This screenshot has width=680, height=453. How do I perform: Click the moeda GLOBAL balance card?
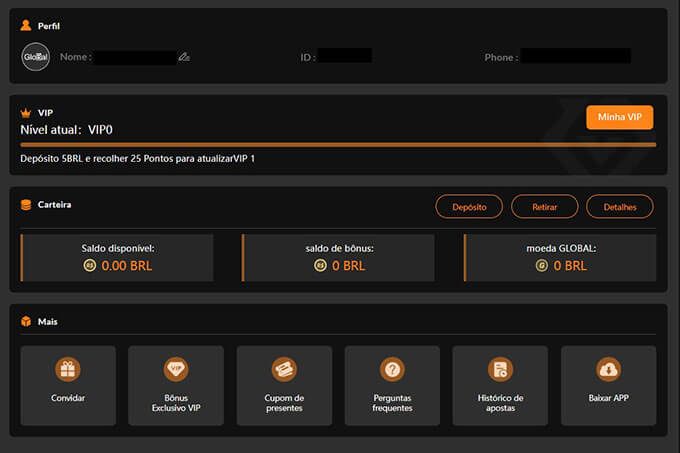pyautogui.click(x=560, y=257)
